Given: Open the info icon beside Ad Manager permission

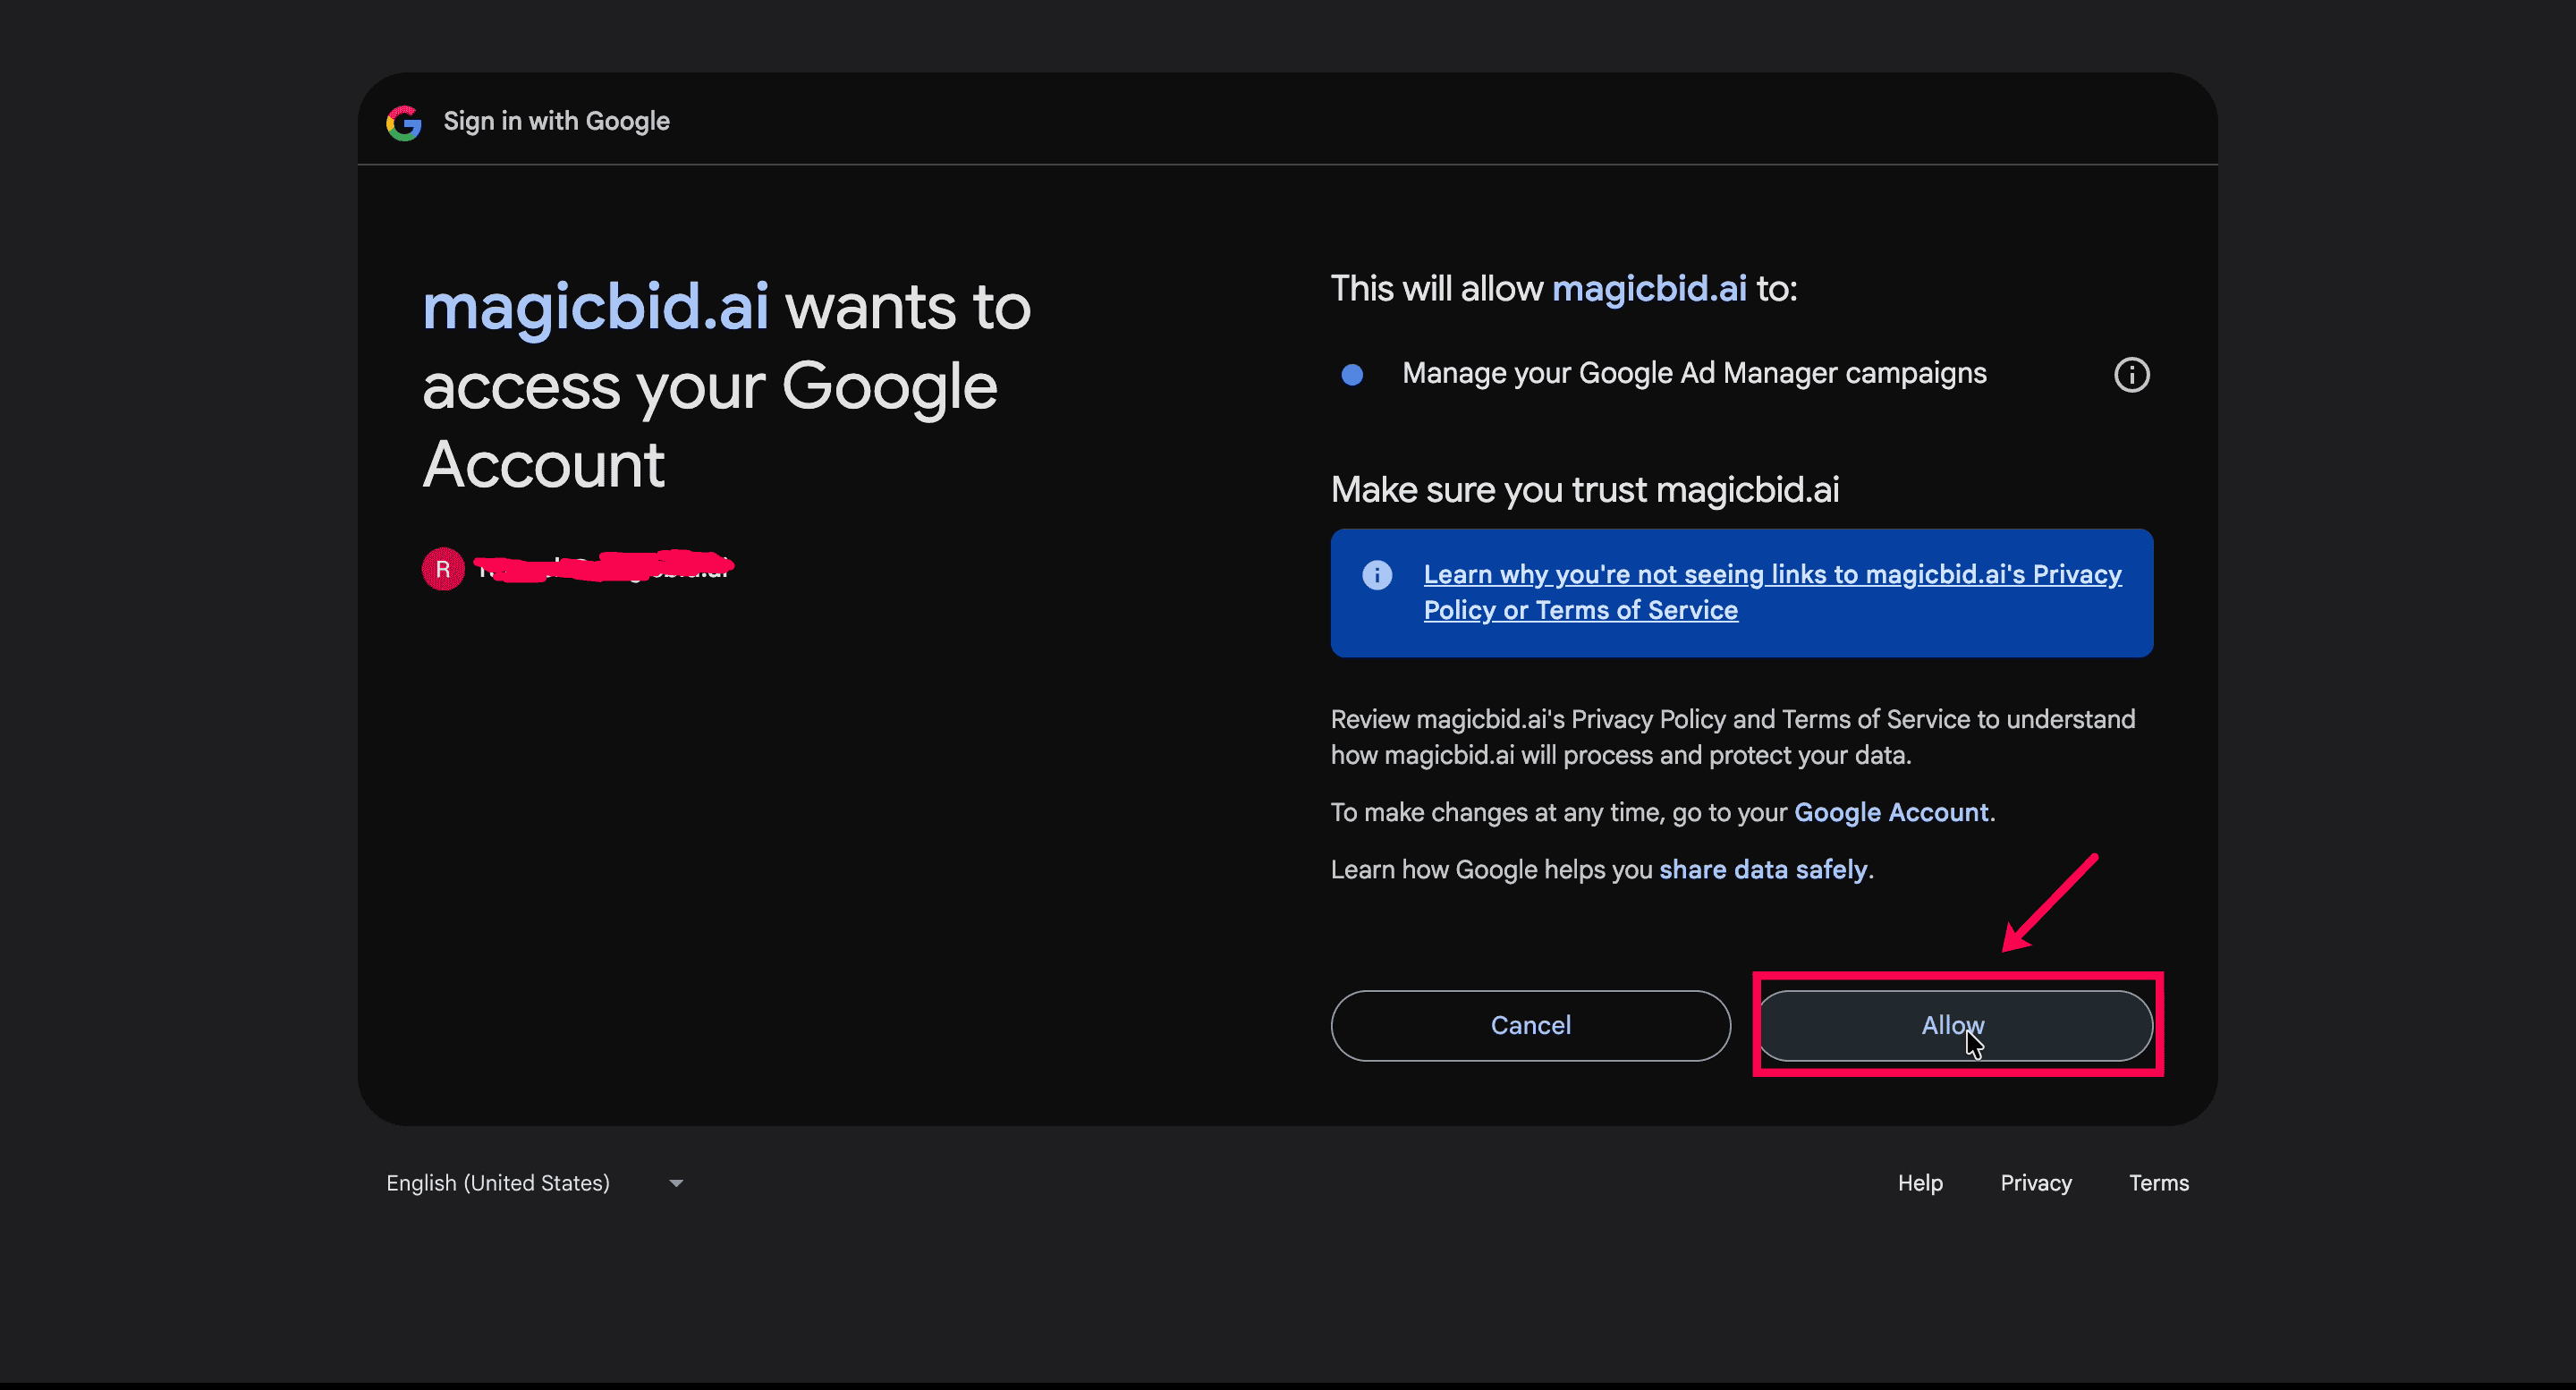Looking at the screenshot, I should coord(2131,374).
